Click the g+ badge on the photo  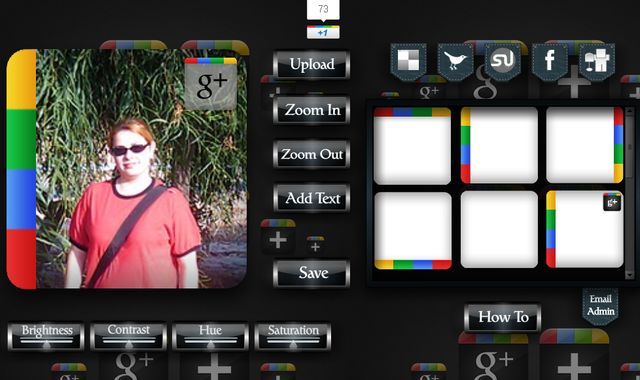211,84
